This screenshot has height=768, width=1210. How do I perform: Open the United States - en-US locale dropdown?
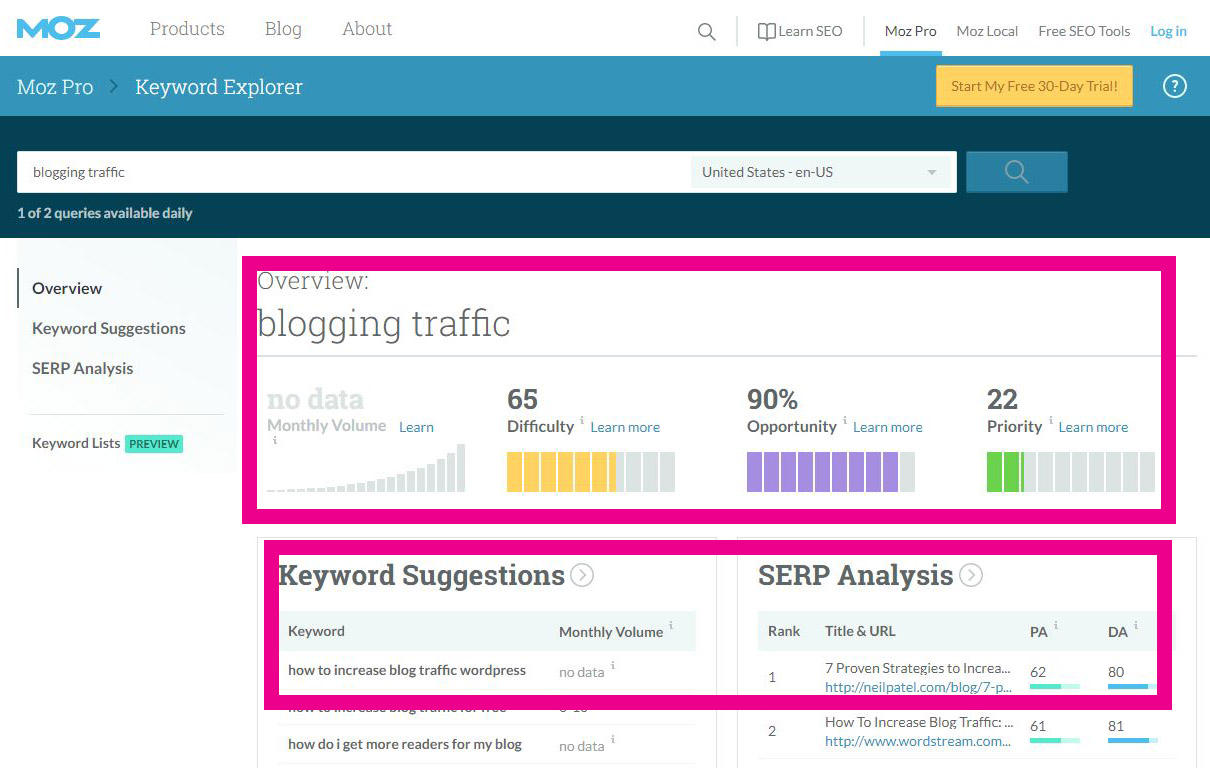tap(820, 172)
